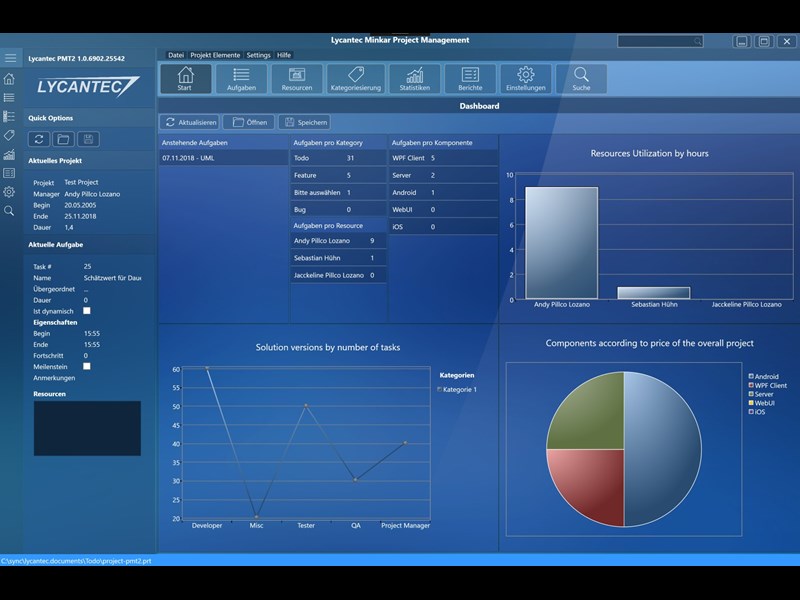Open the Projekt Elemente menu
The image size is (800, 600).
pos(215,55)
